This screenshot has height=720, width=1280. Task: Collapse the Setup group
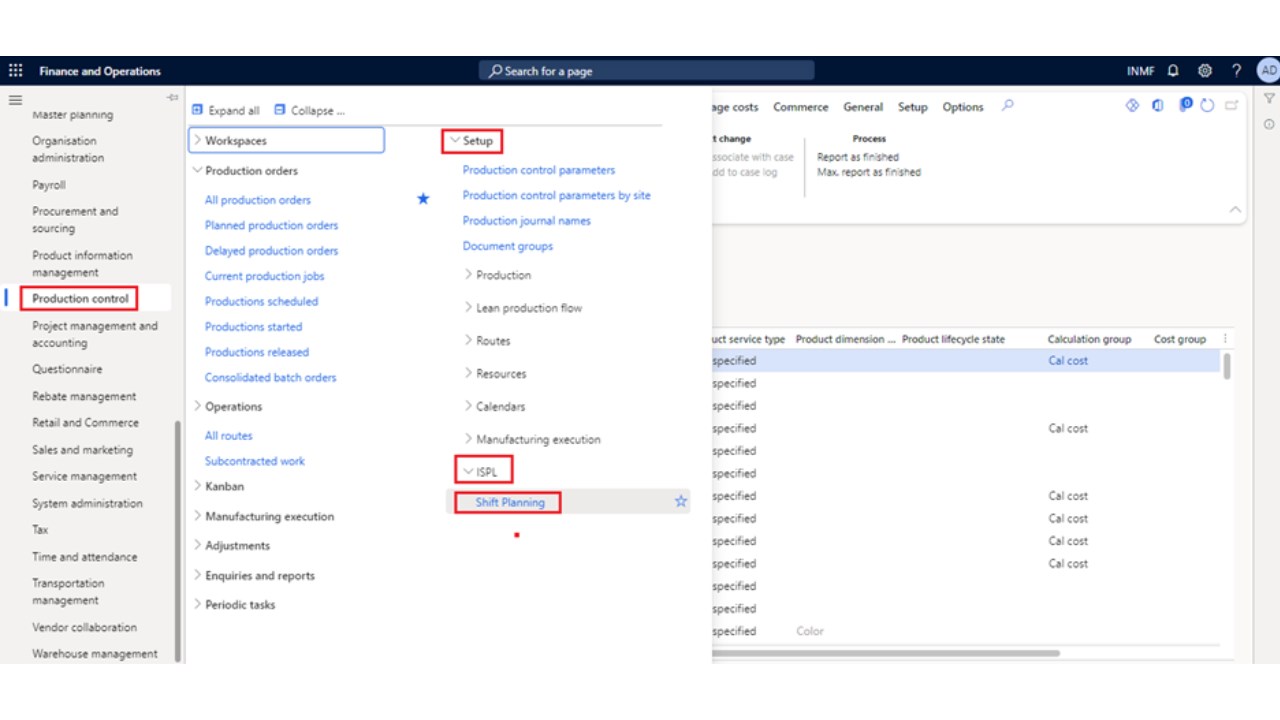[455, 141]
